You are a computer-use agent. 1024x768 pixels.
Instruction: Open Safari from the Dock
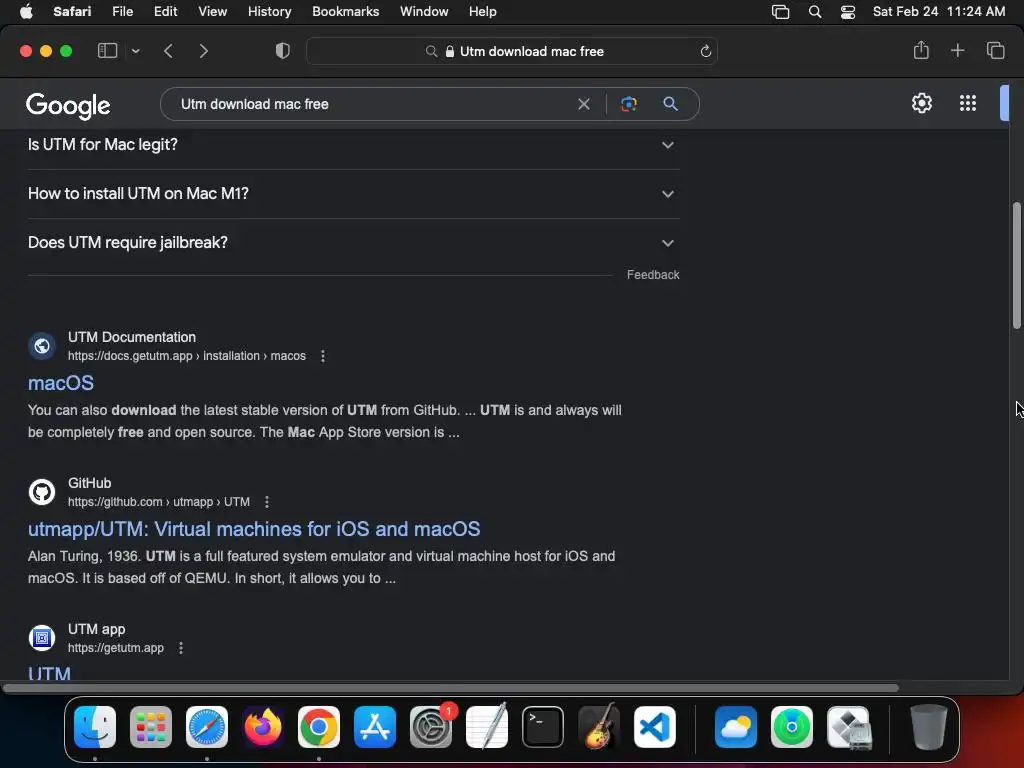207,727
